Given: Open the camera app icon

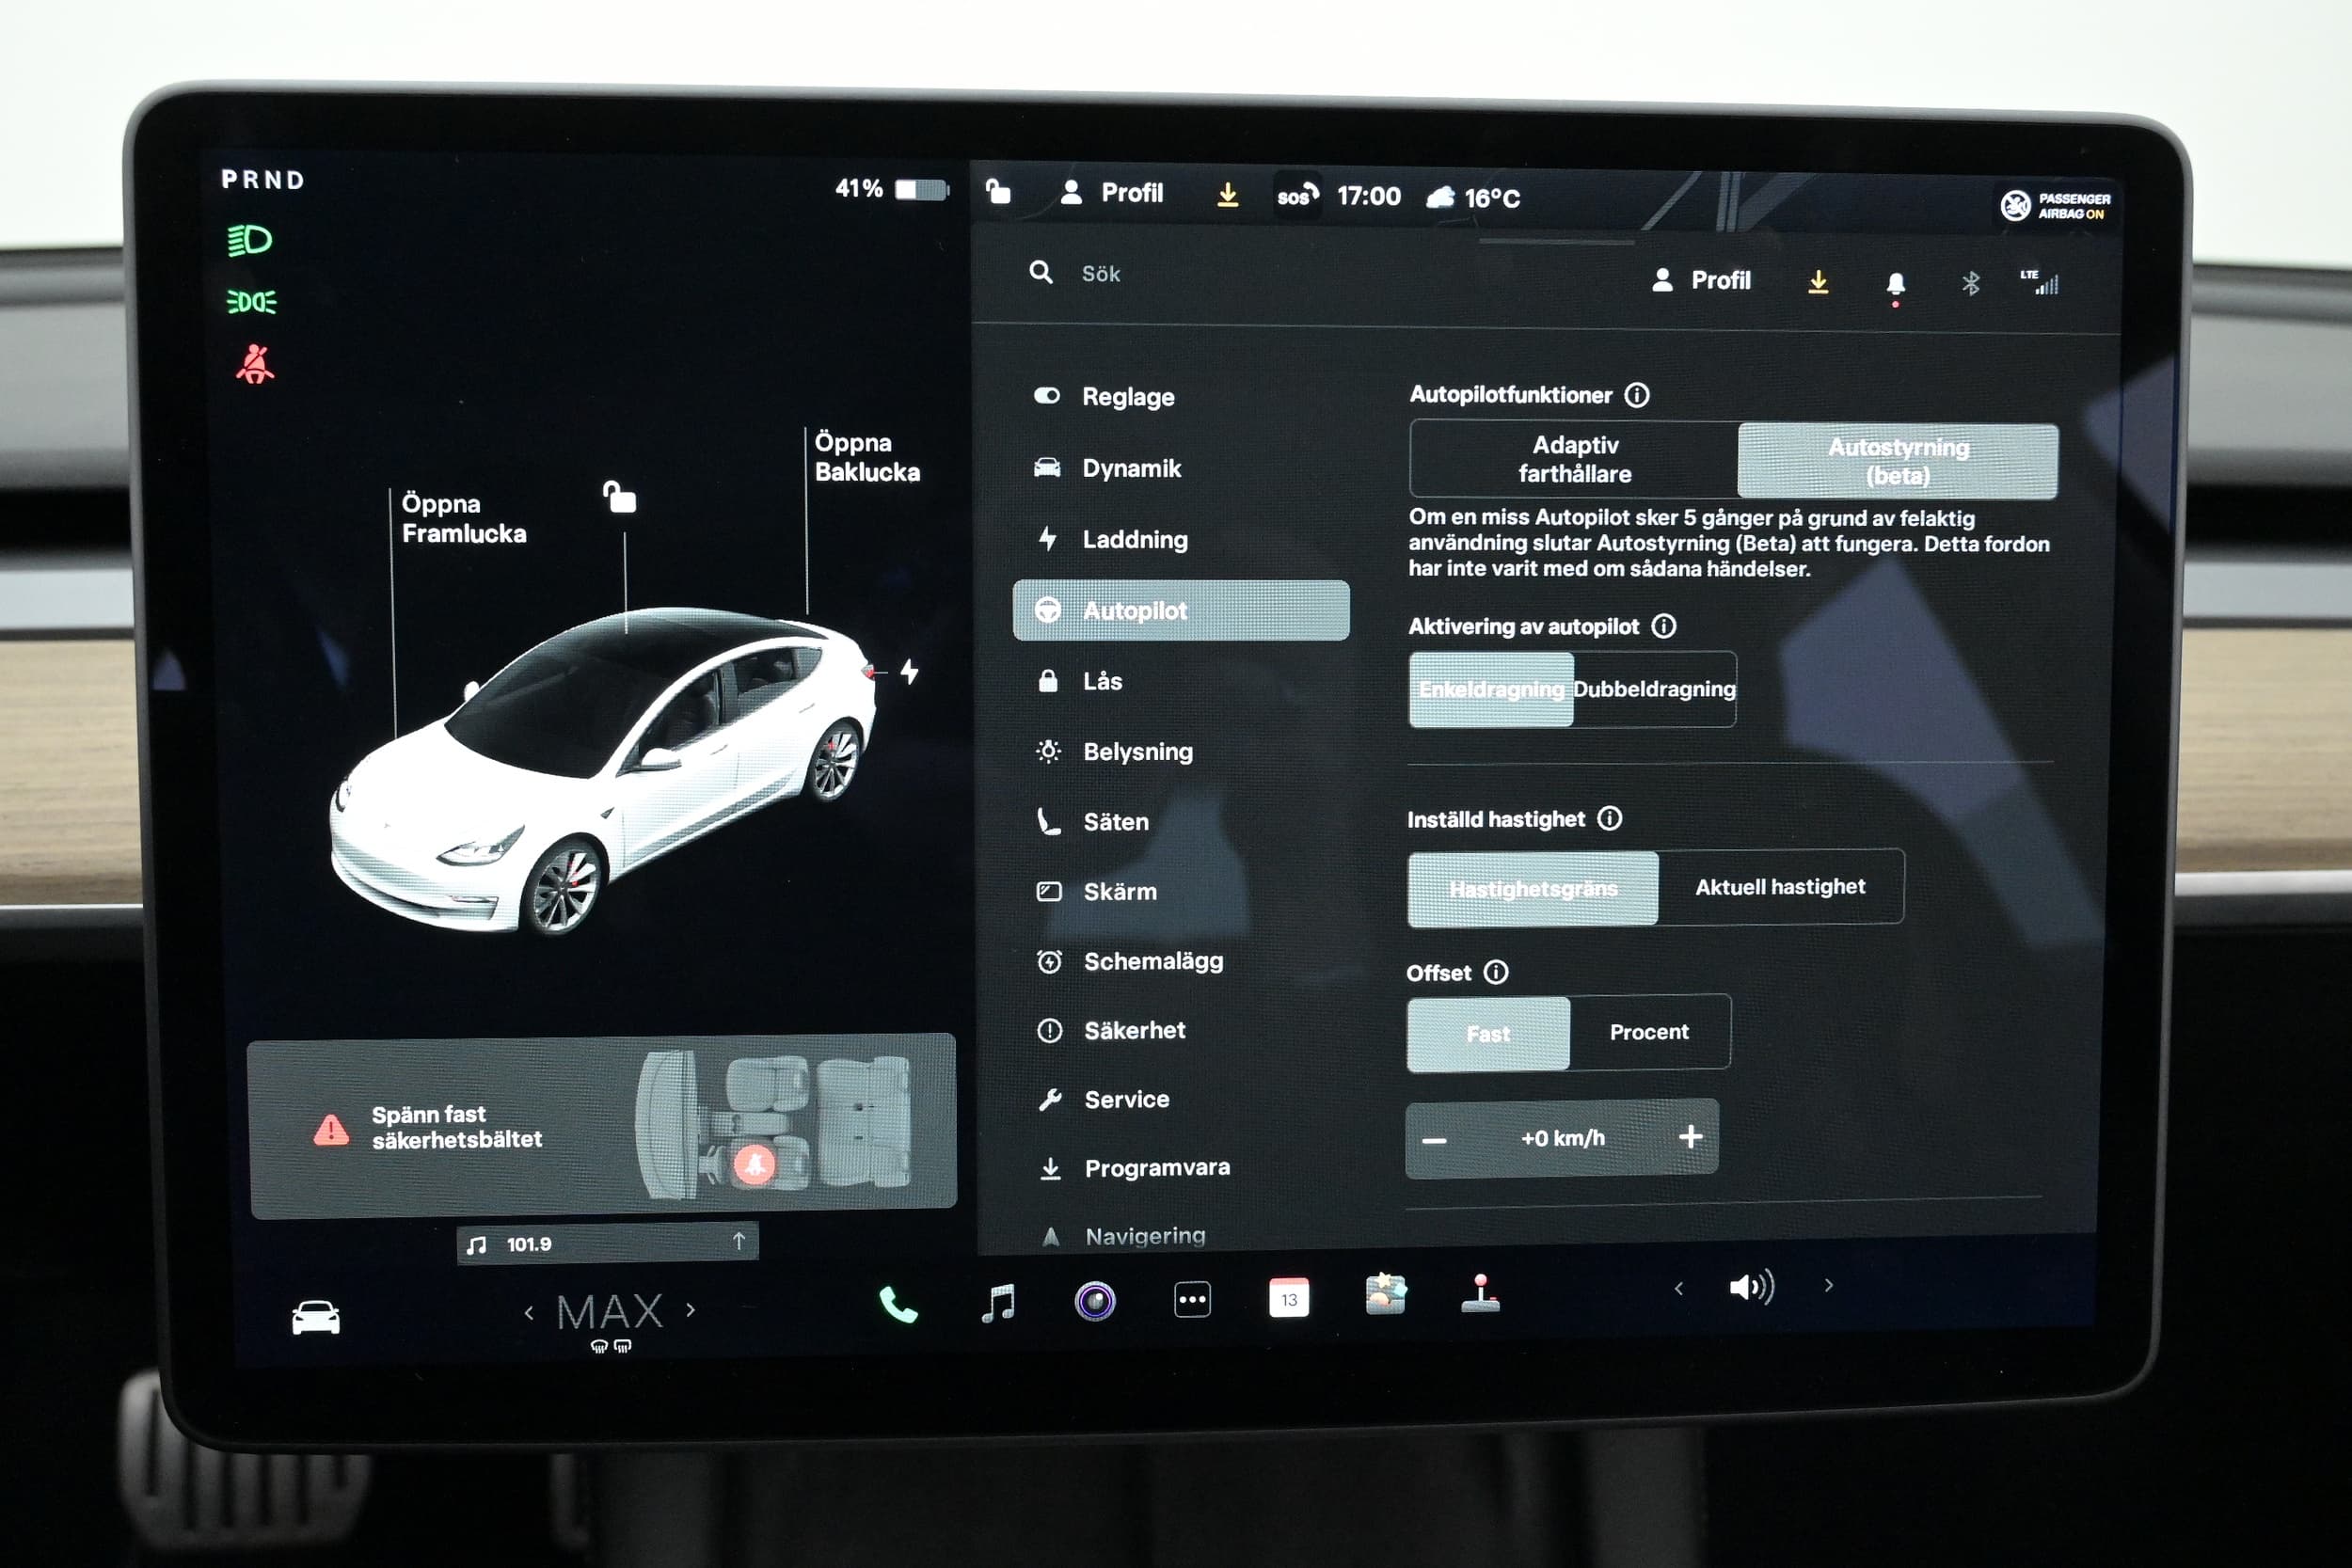Looking at the screenshot, I should pyautogui.click(x=1095, y=1301).
